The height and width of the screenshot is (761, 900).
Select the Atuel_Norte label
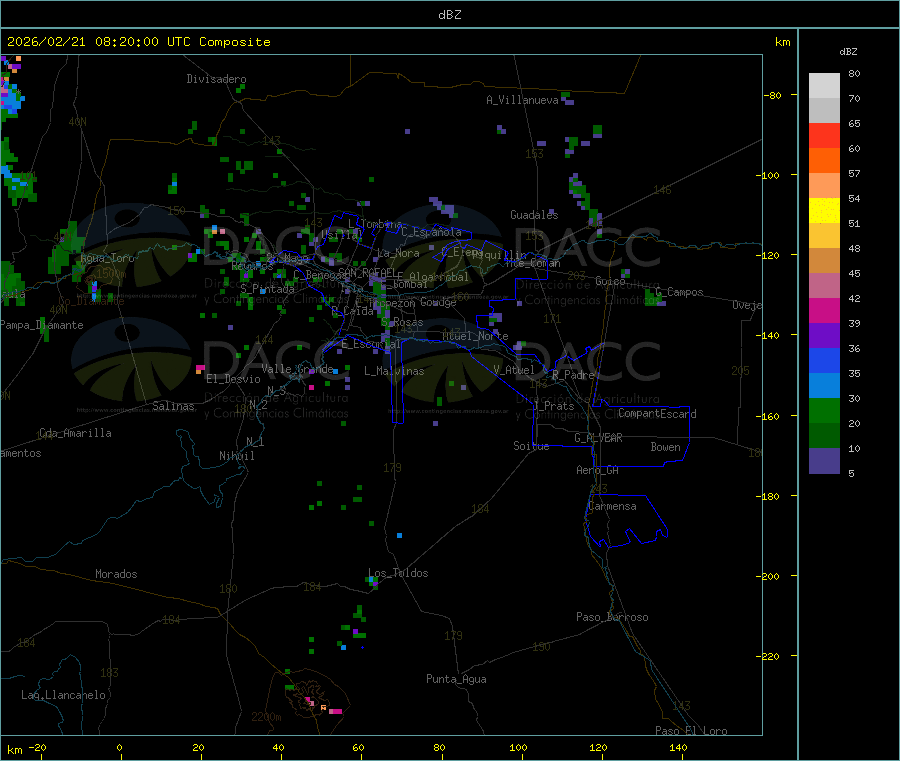(475, 336)
